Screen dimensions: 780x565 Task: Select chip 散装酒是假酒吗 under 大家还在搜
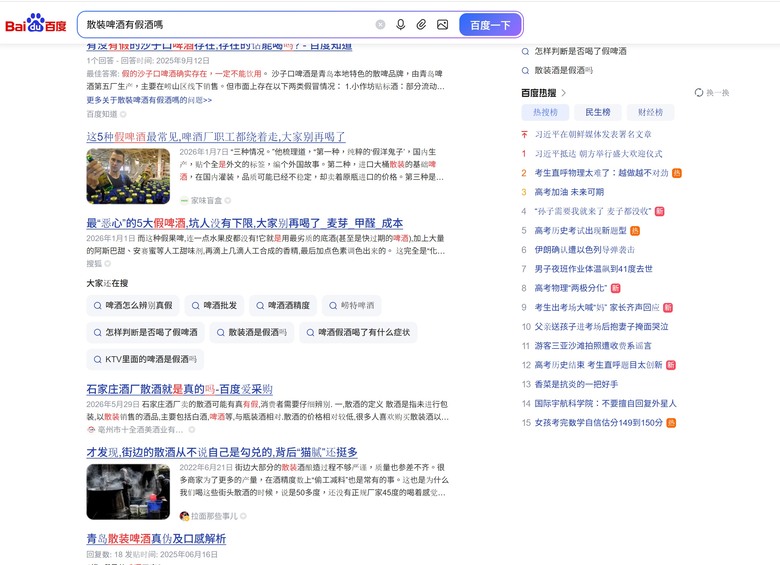(252, 332)
